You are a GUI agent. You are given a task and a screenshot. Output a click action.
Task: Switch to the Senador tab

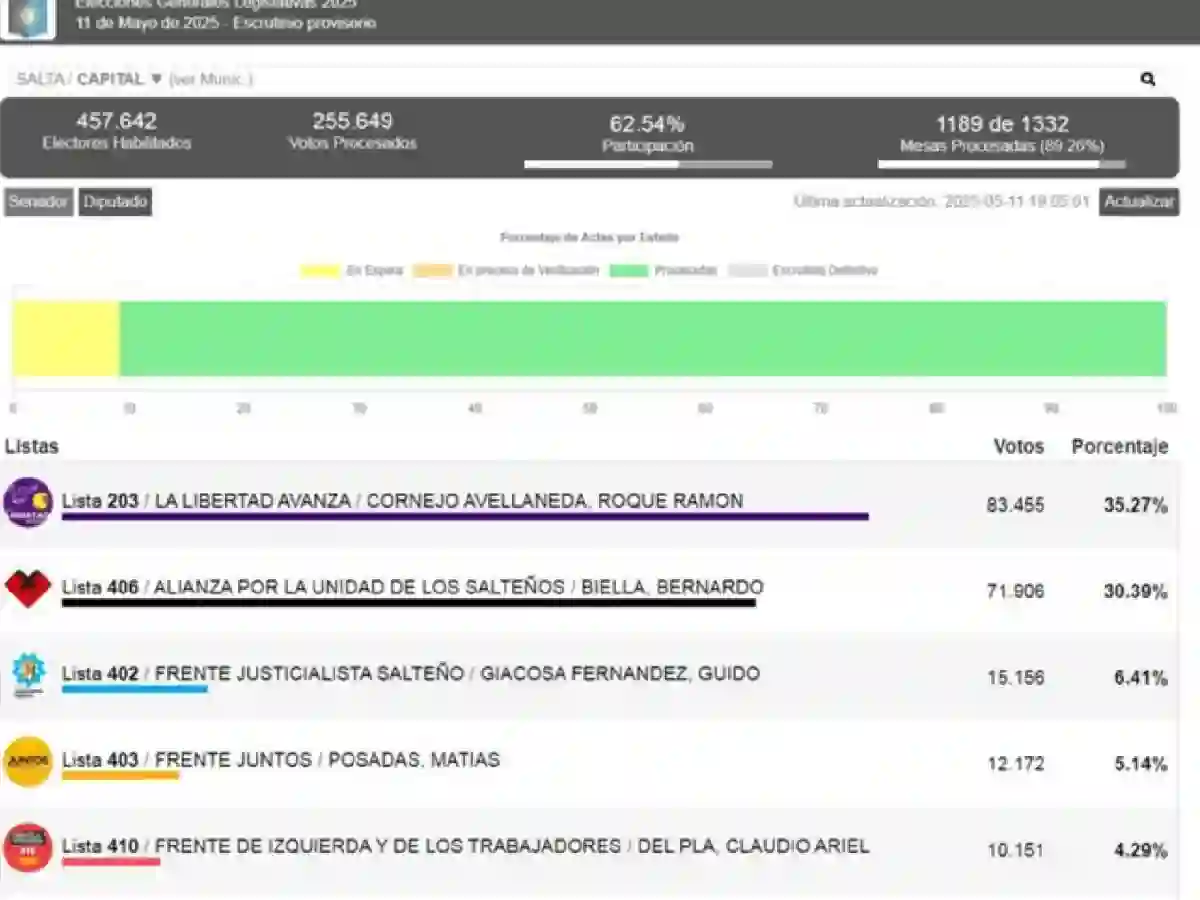[x=38, y=202]
